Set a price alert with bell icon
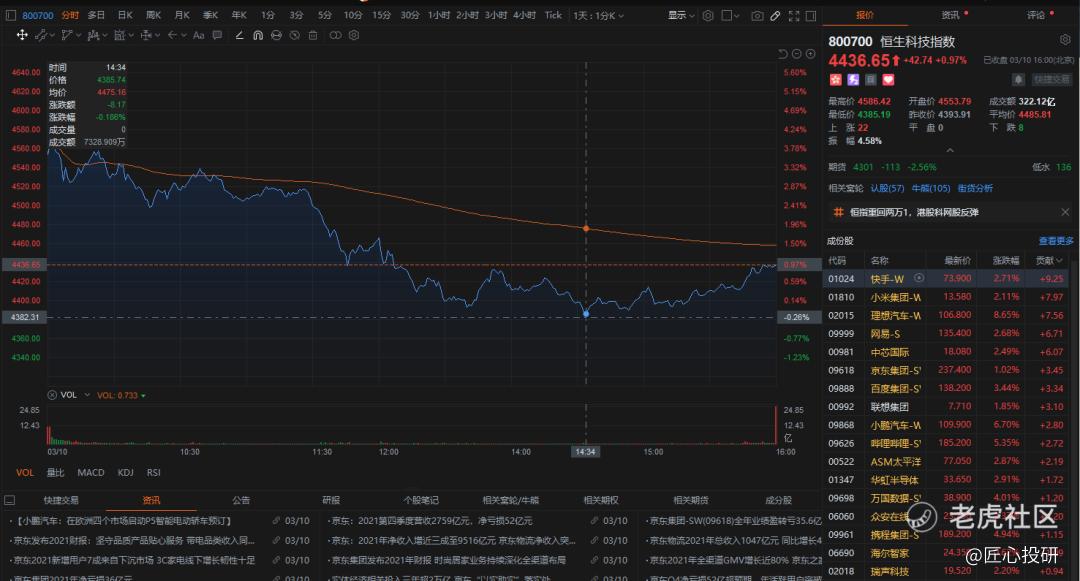Image resolution: width=1080 pixels, height=581 pixels. 1018,80
